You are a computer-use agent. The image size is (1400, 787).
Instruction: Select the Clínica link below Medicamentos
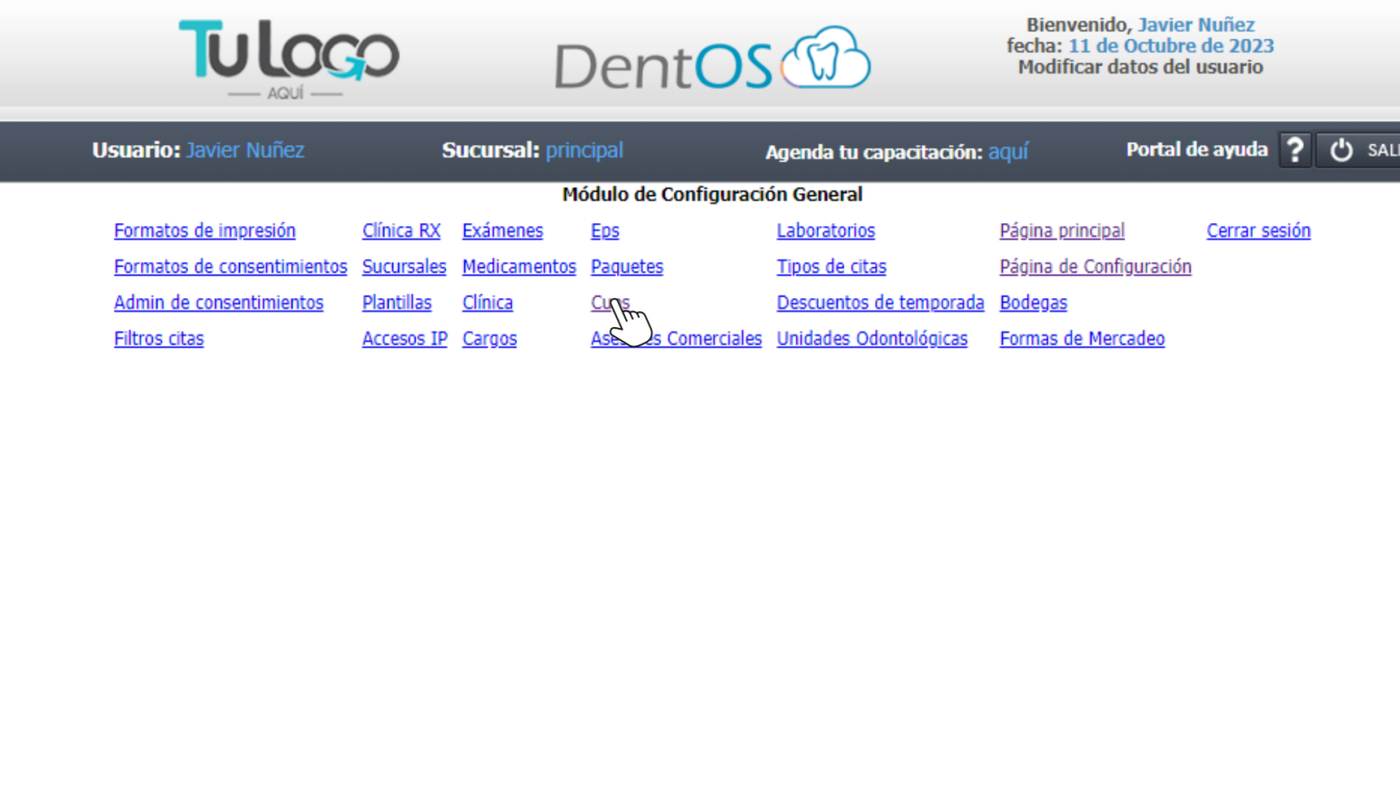coord(488,303)
